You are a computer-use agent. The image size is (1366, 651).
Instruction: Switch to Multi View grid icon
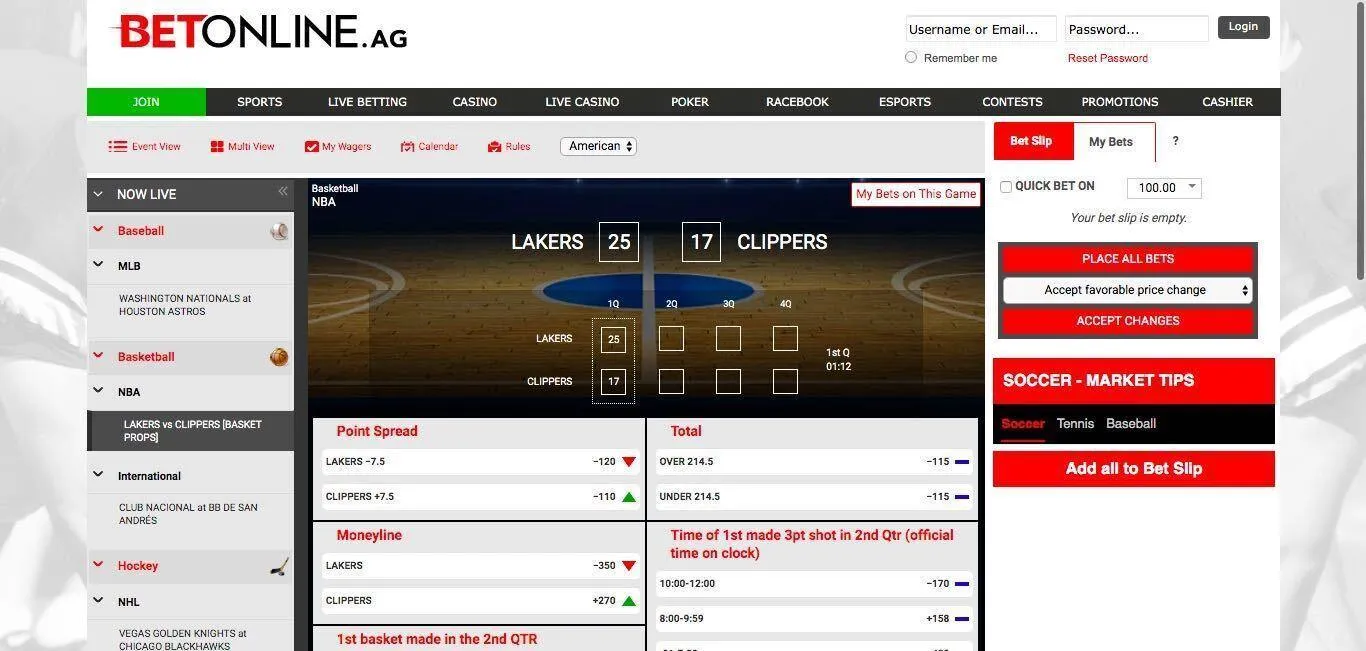tap(217, 146)
